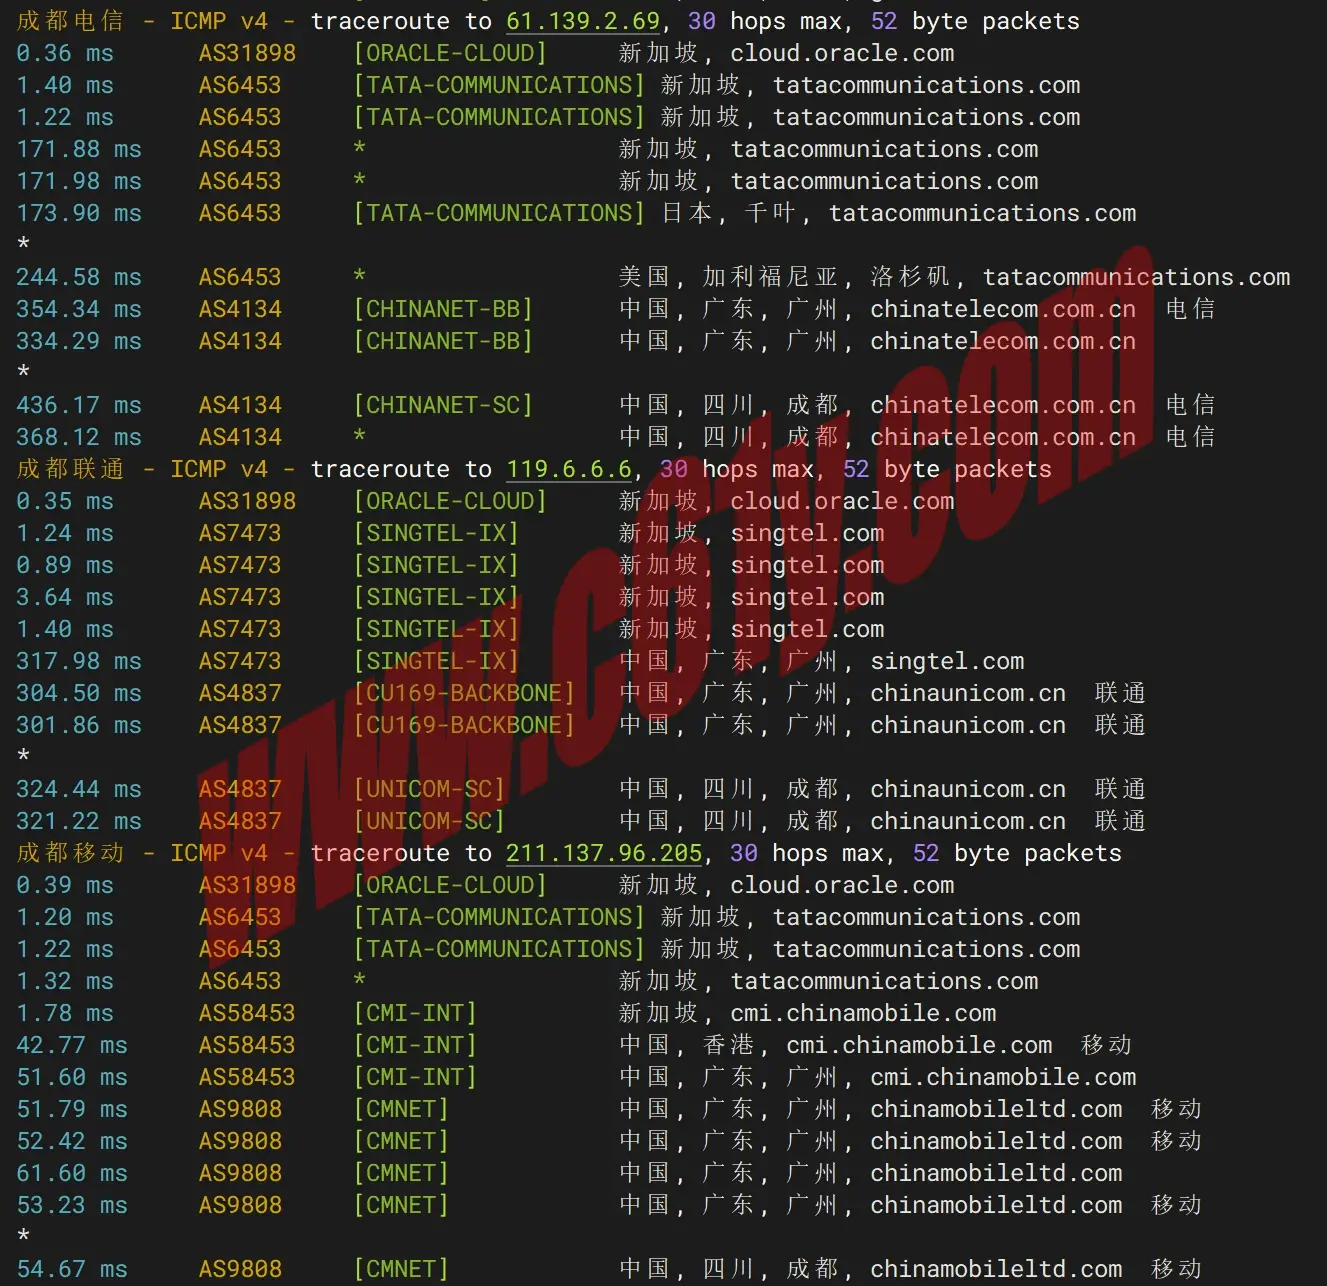Screen dimensions: 1327x1286
Task: Click the underlined IP address 119.6.6.6
Action: [569, 469]
